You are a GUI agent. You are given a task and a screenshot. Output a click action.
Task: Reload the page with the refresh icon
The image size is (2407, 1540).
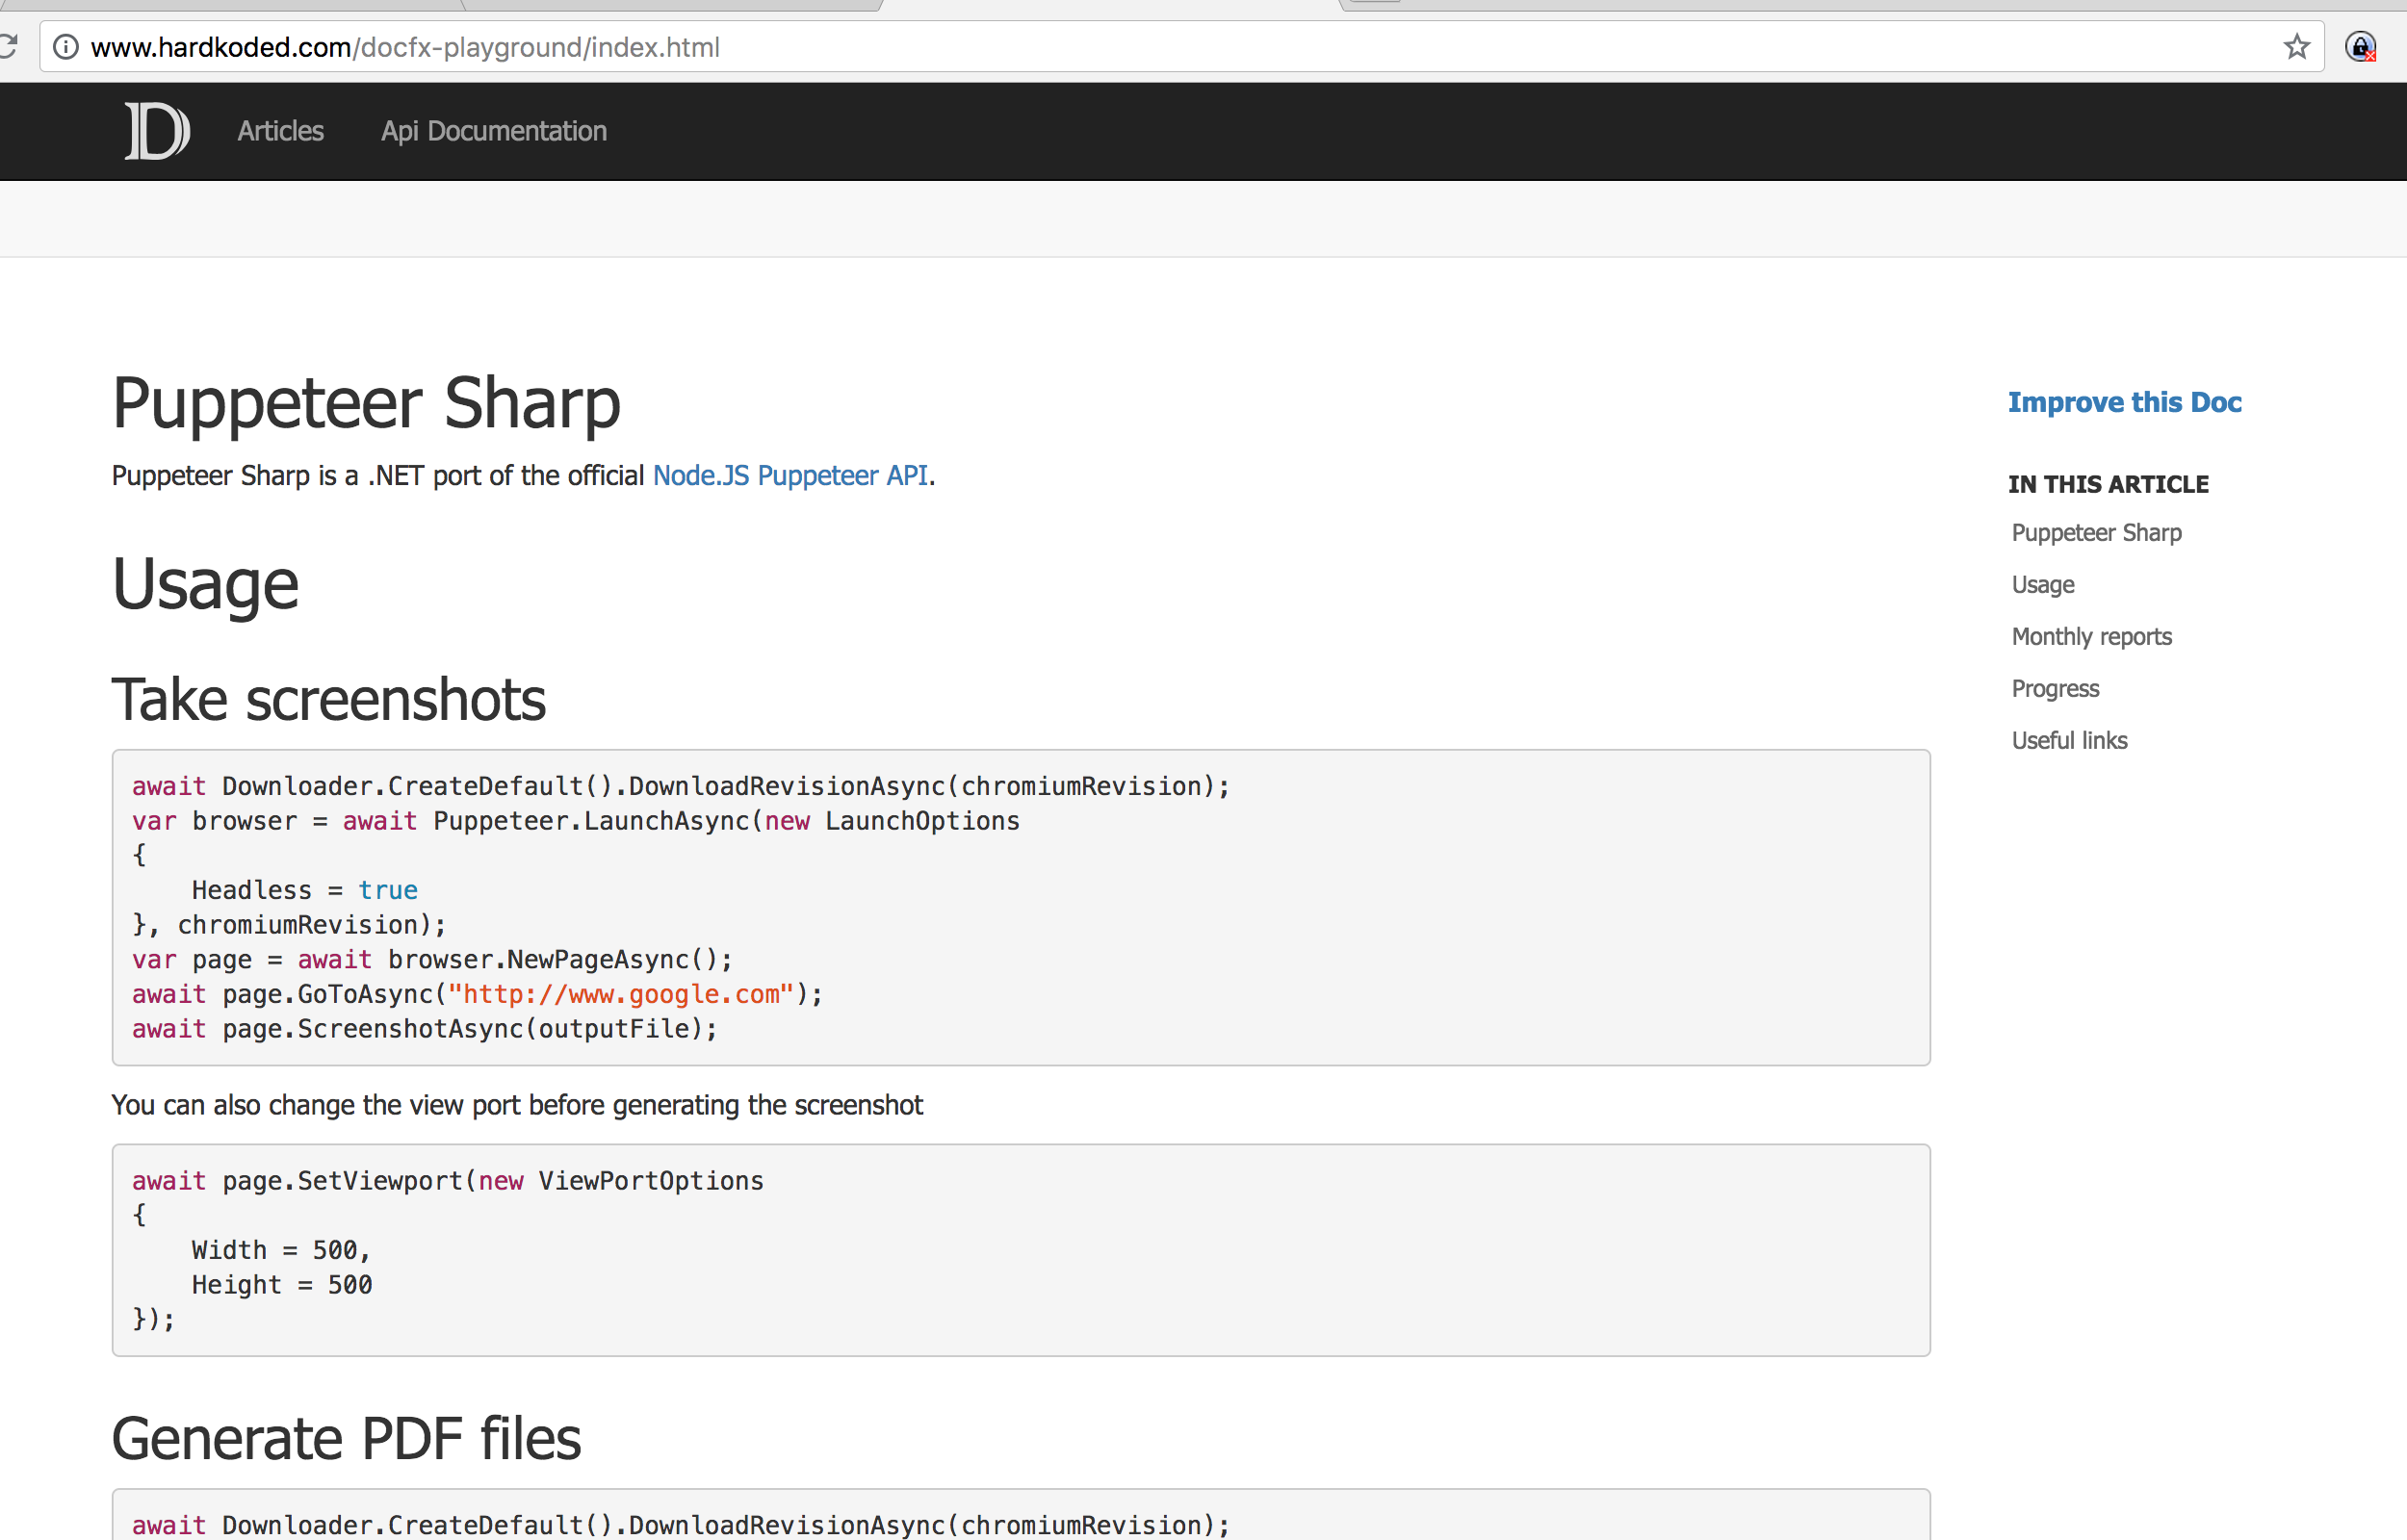pyautogui.click(x=8, y=47)
